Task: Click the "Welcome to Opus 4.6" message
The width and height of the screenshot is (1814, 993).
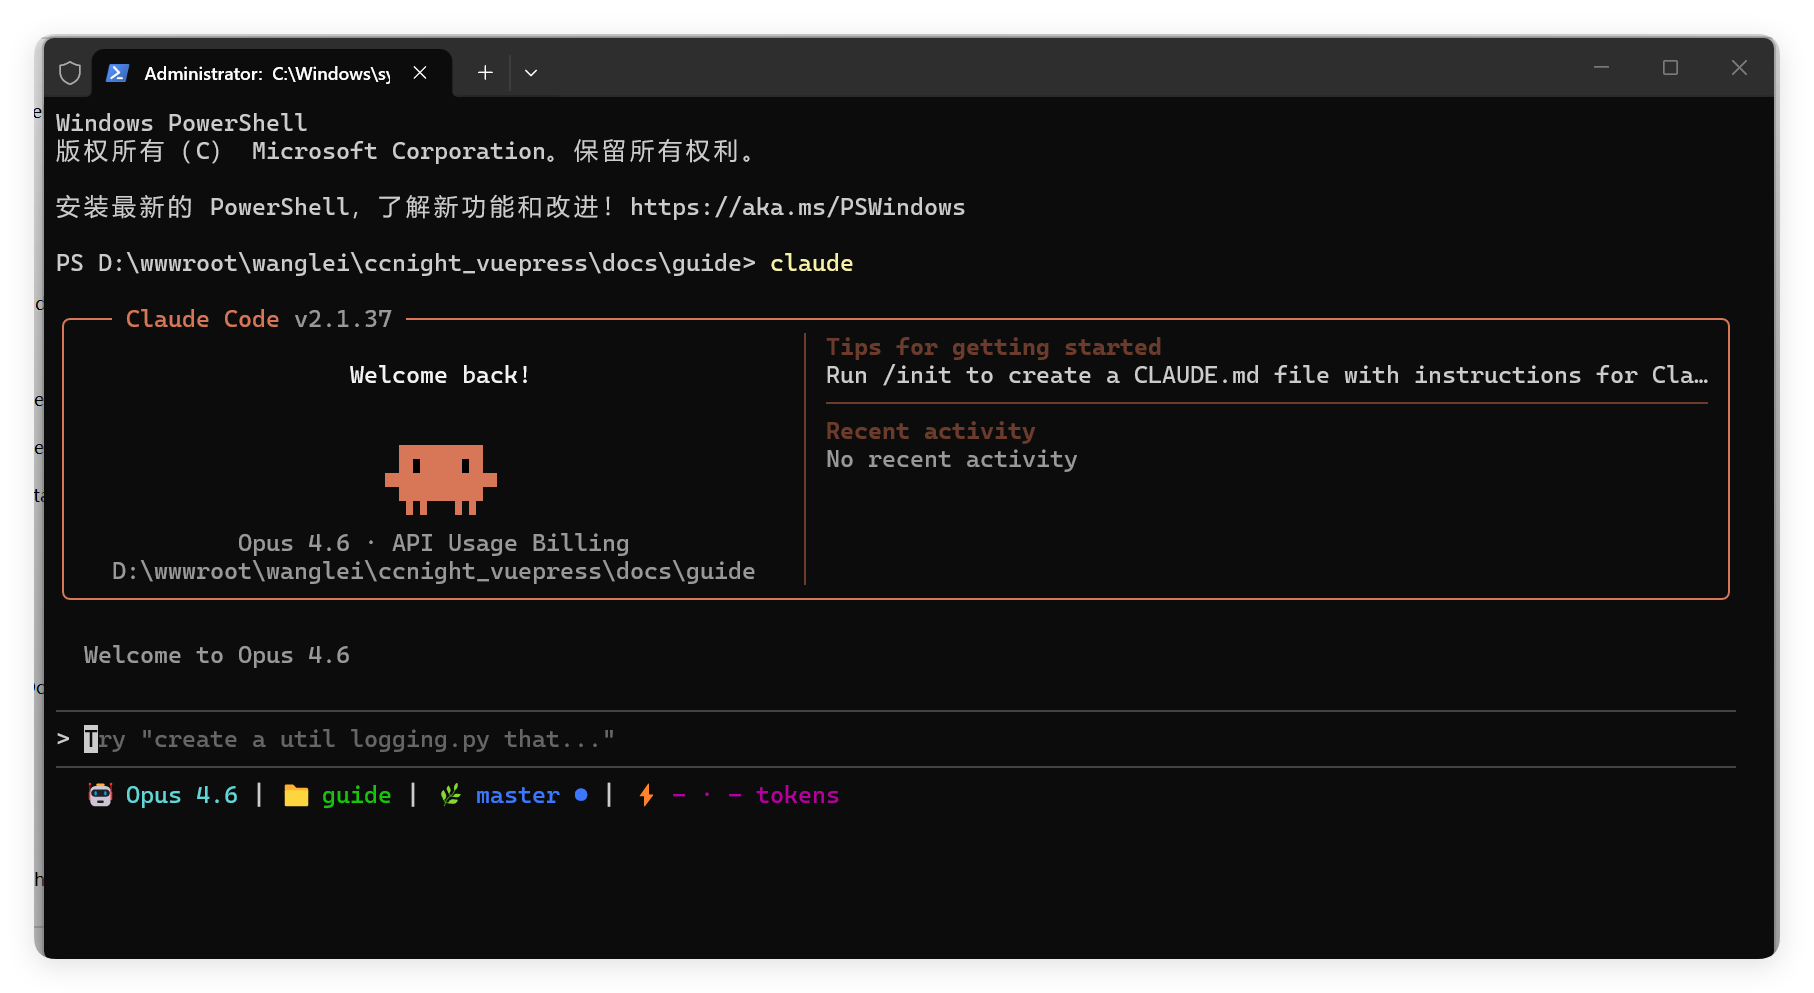Action: click(217, 655)
